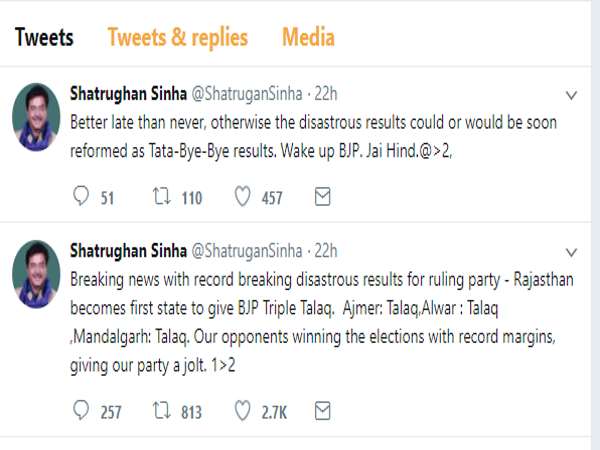
Task: Click the 22h timestamp on second tweet
Action: (326, 249)
